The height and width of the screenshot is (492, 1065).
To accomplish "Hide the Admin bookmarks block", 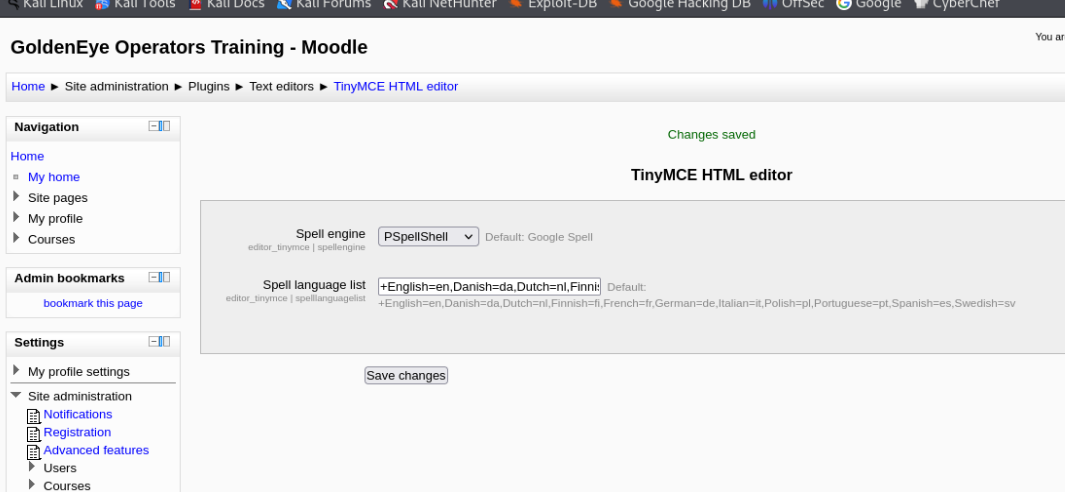I will pos(154,277).
